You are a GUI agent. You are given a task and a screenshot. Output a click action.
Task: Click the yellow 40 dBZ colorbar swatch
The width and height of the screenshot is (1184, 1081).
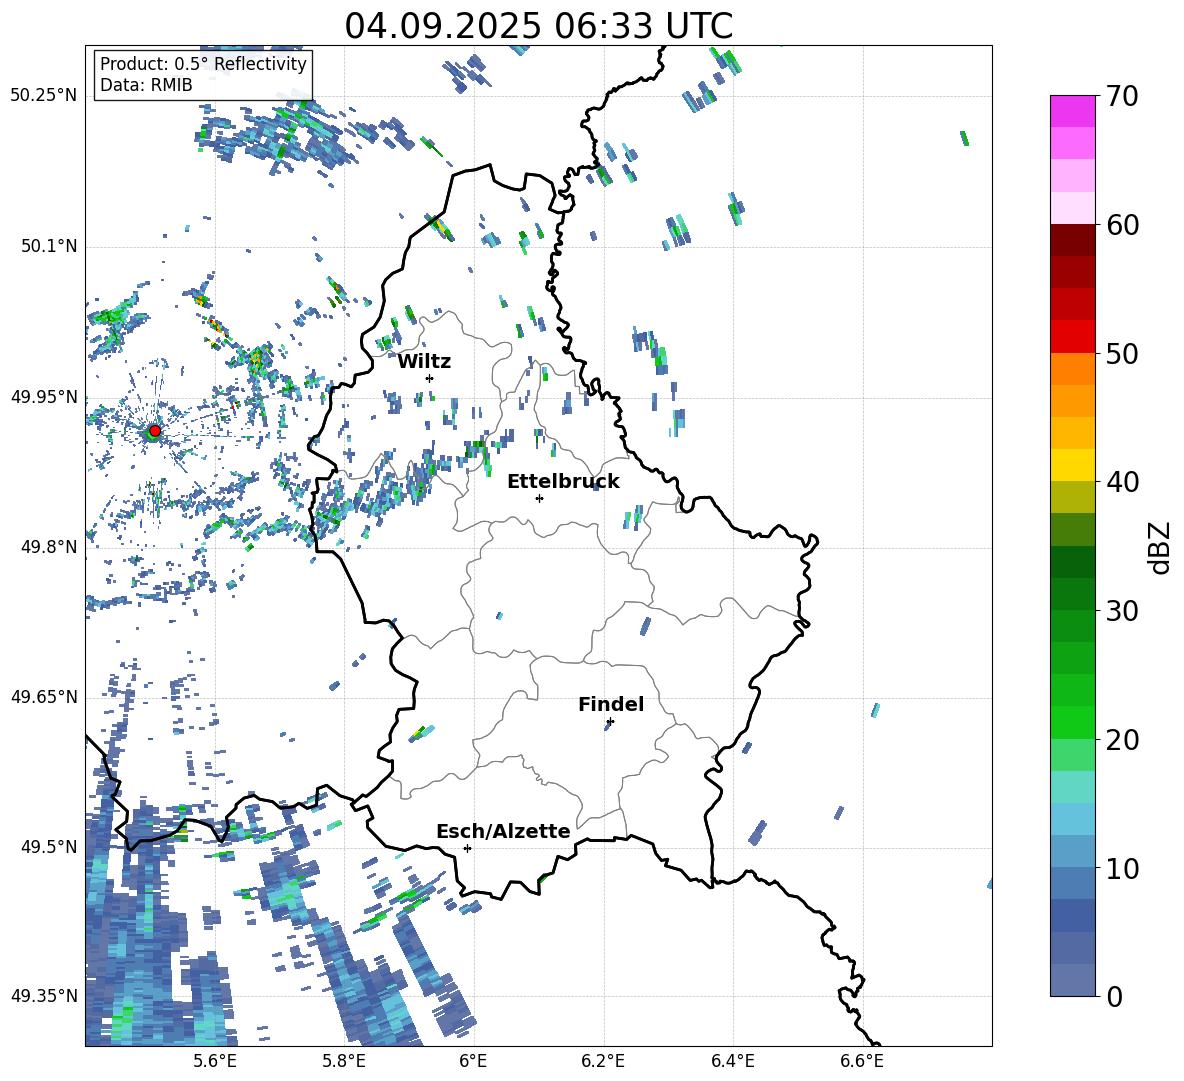1072,465
